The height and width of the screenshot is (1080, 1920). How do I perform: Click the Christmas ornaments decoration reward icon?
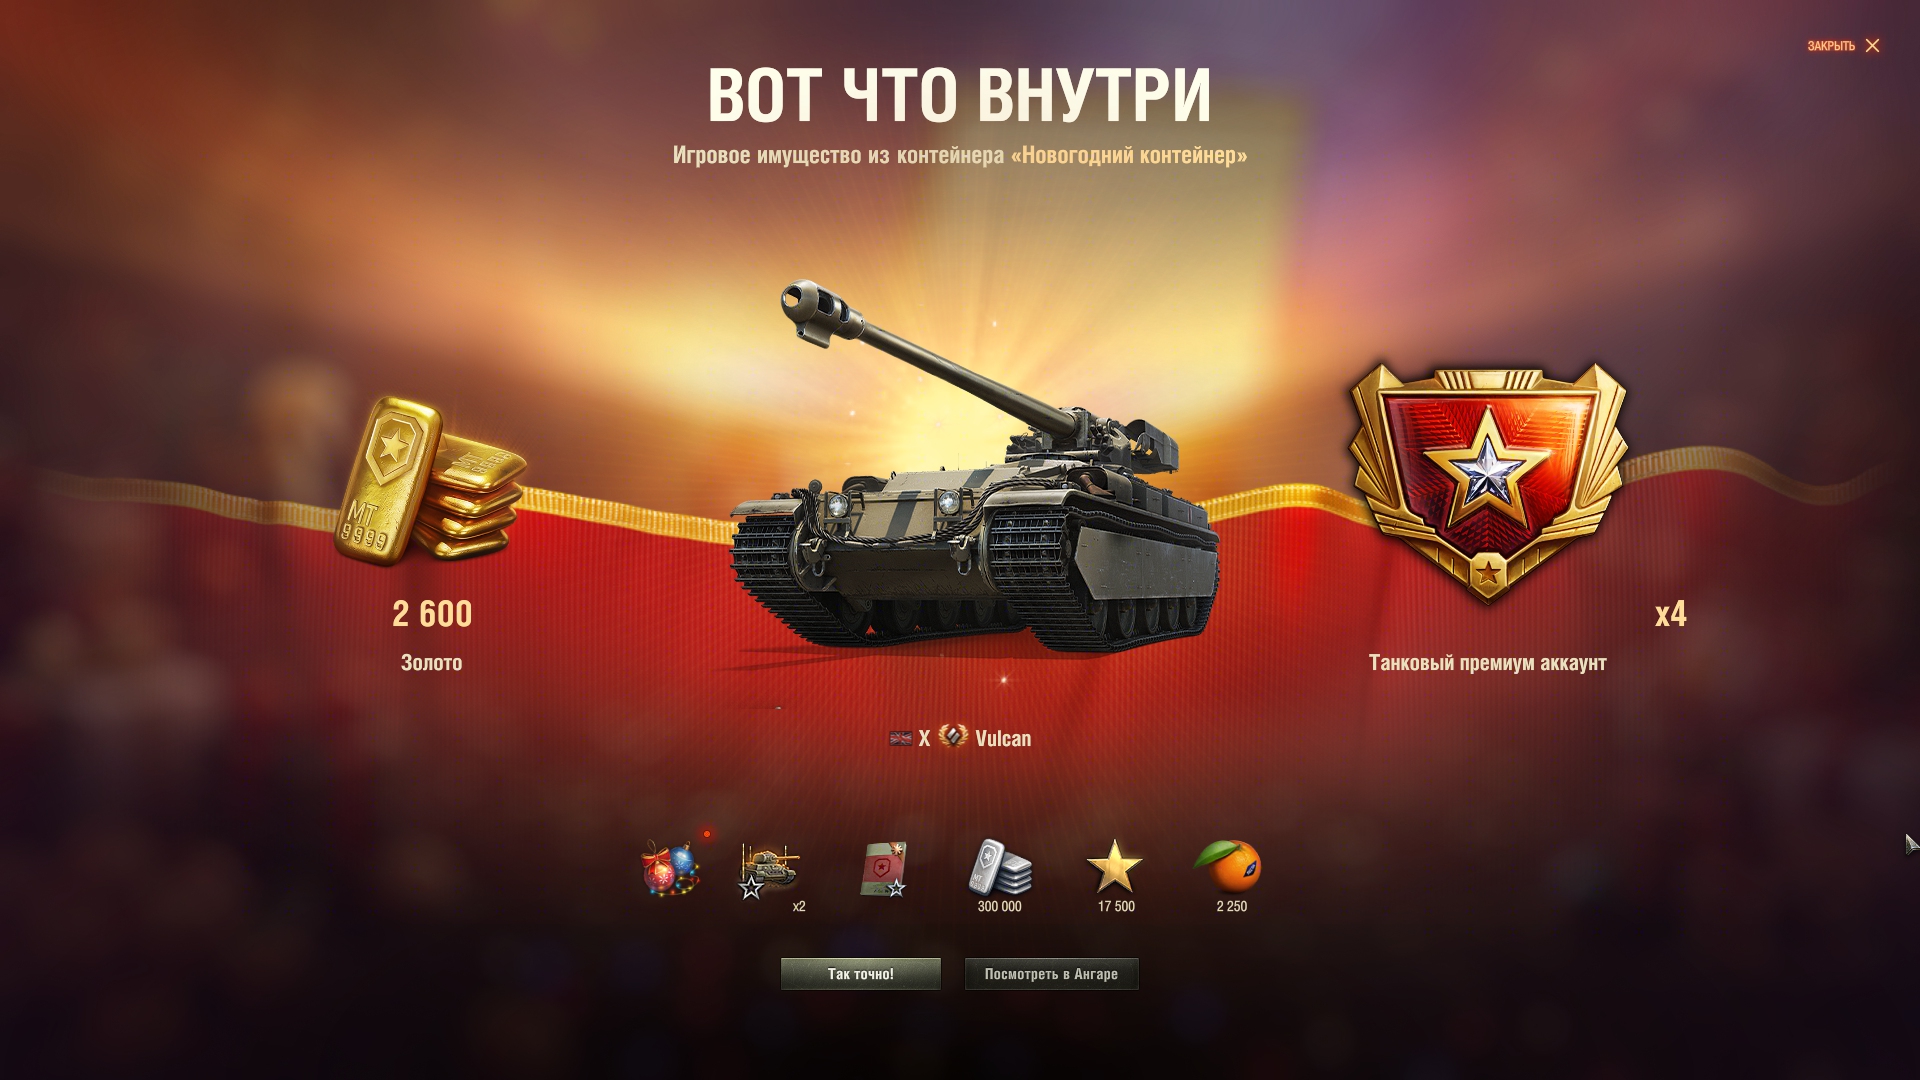click(x=670, y=868)
